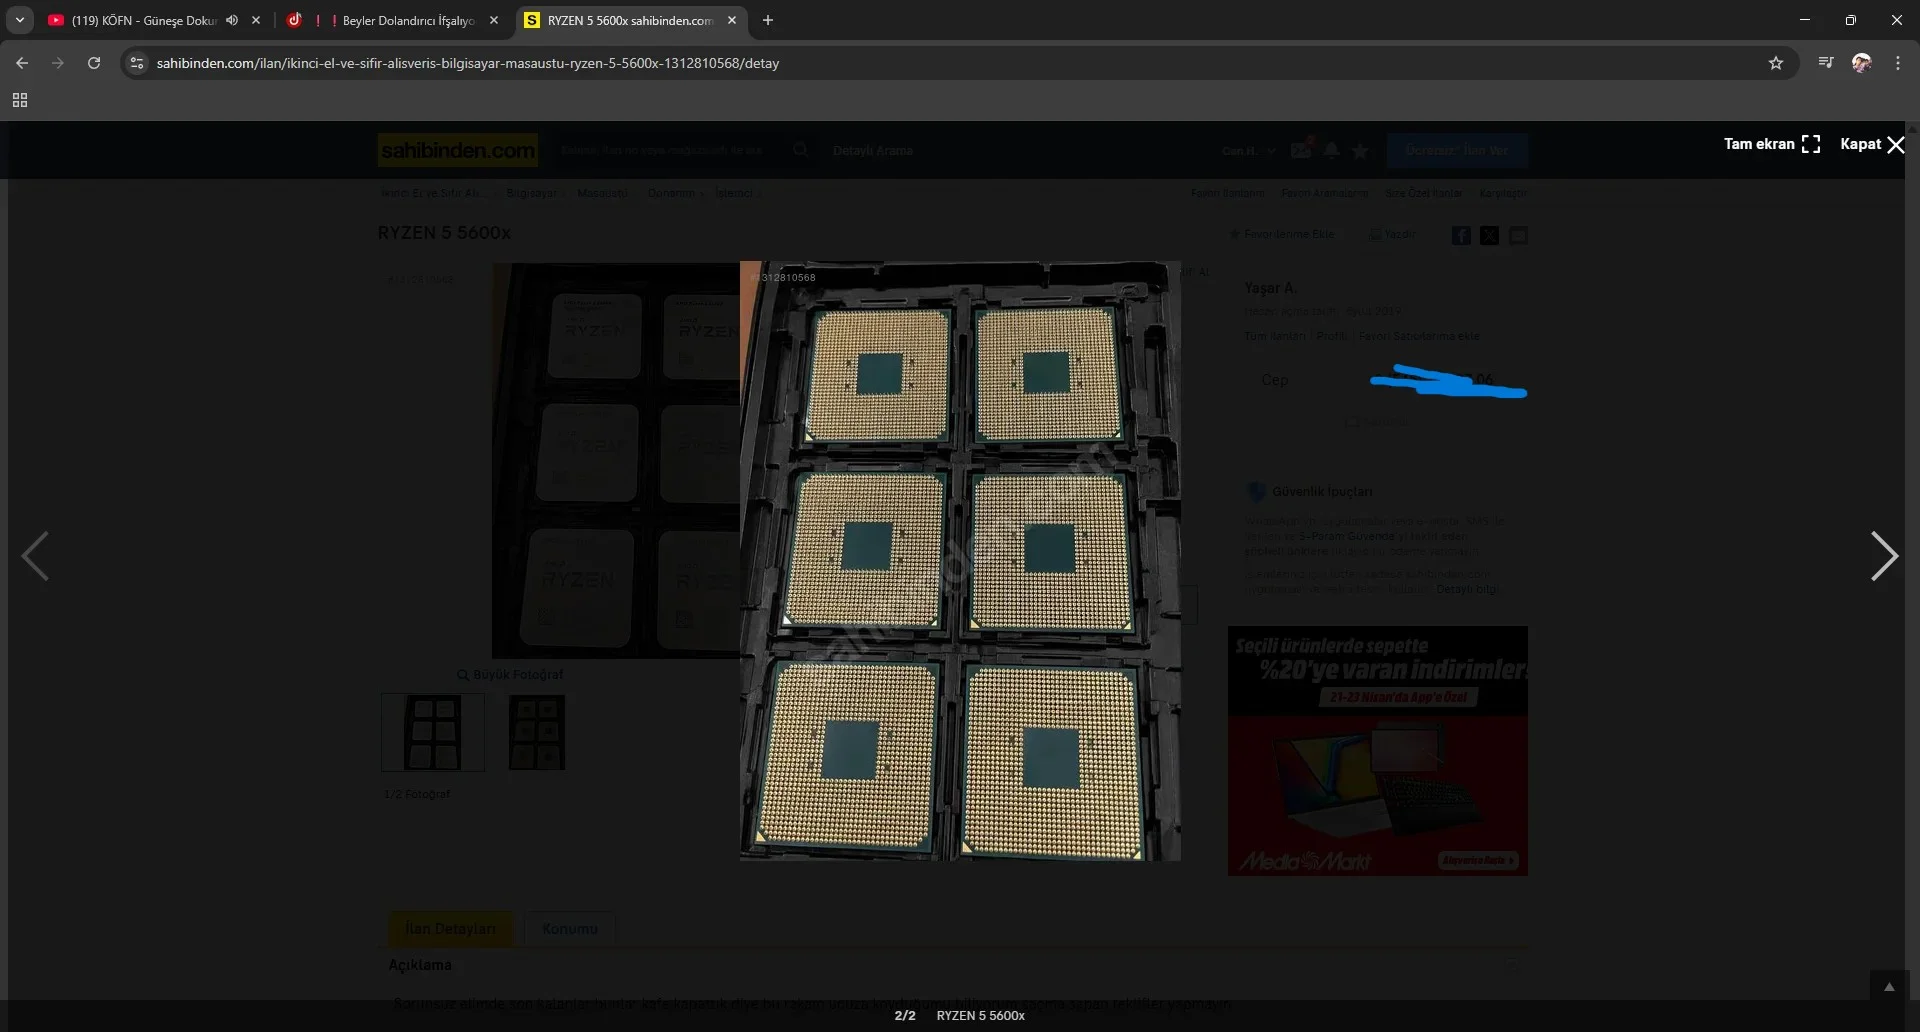
Task: Reload the sahibinden page
Action: (94, 63)
